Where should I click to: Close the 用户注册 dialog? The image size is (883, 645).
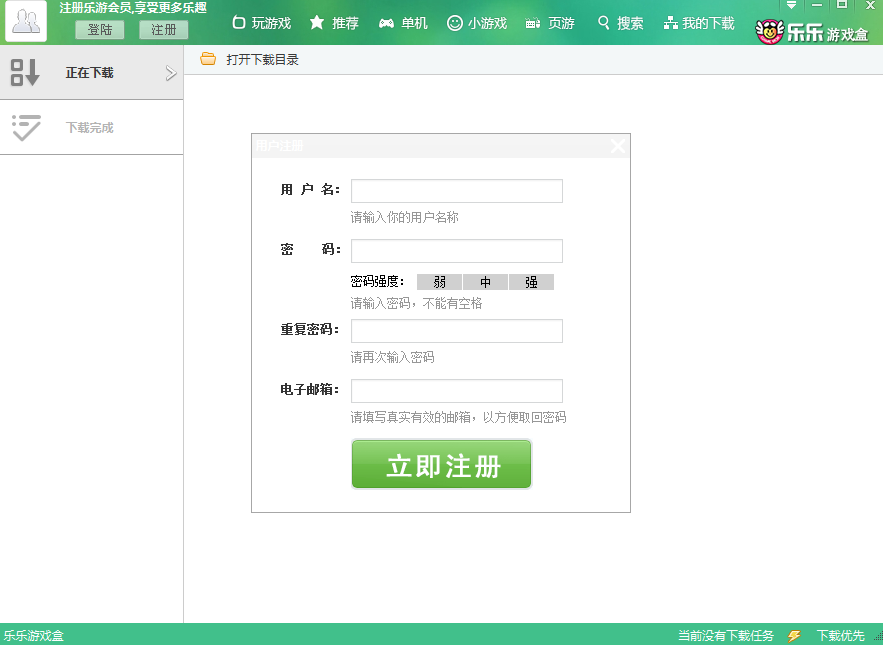click(618, 146)
